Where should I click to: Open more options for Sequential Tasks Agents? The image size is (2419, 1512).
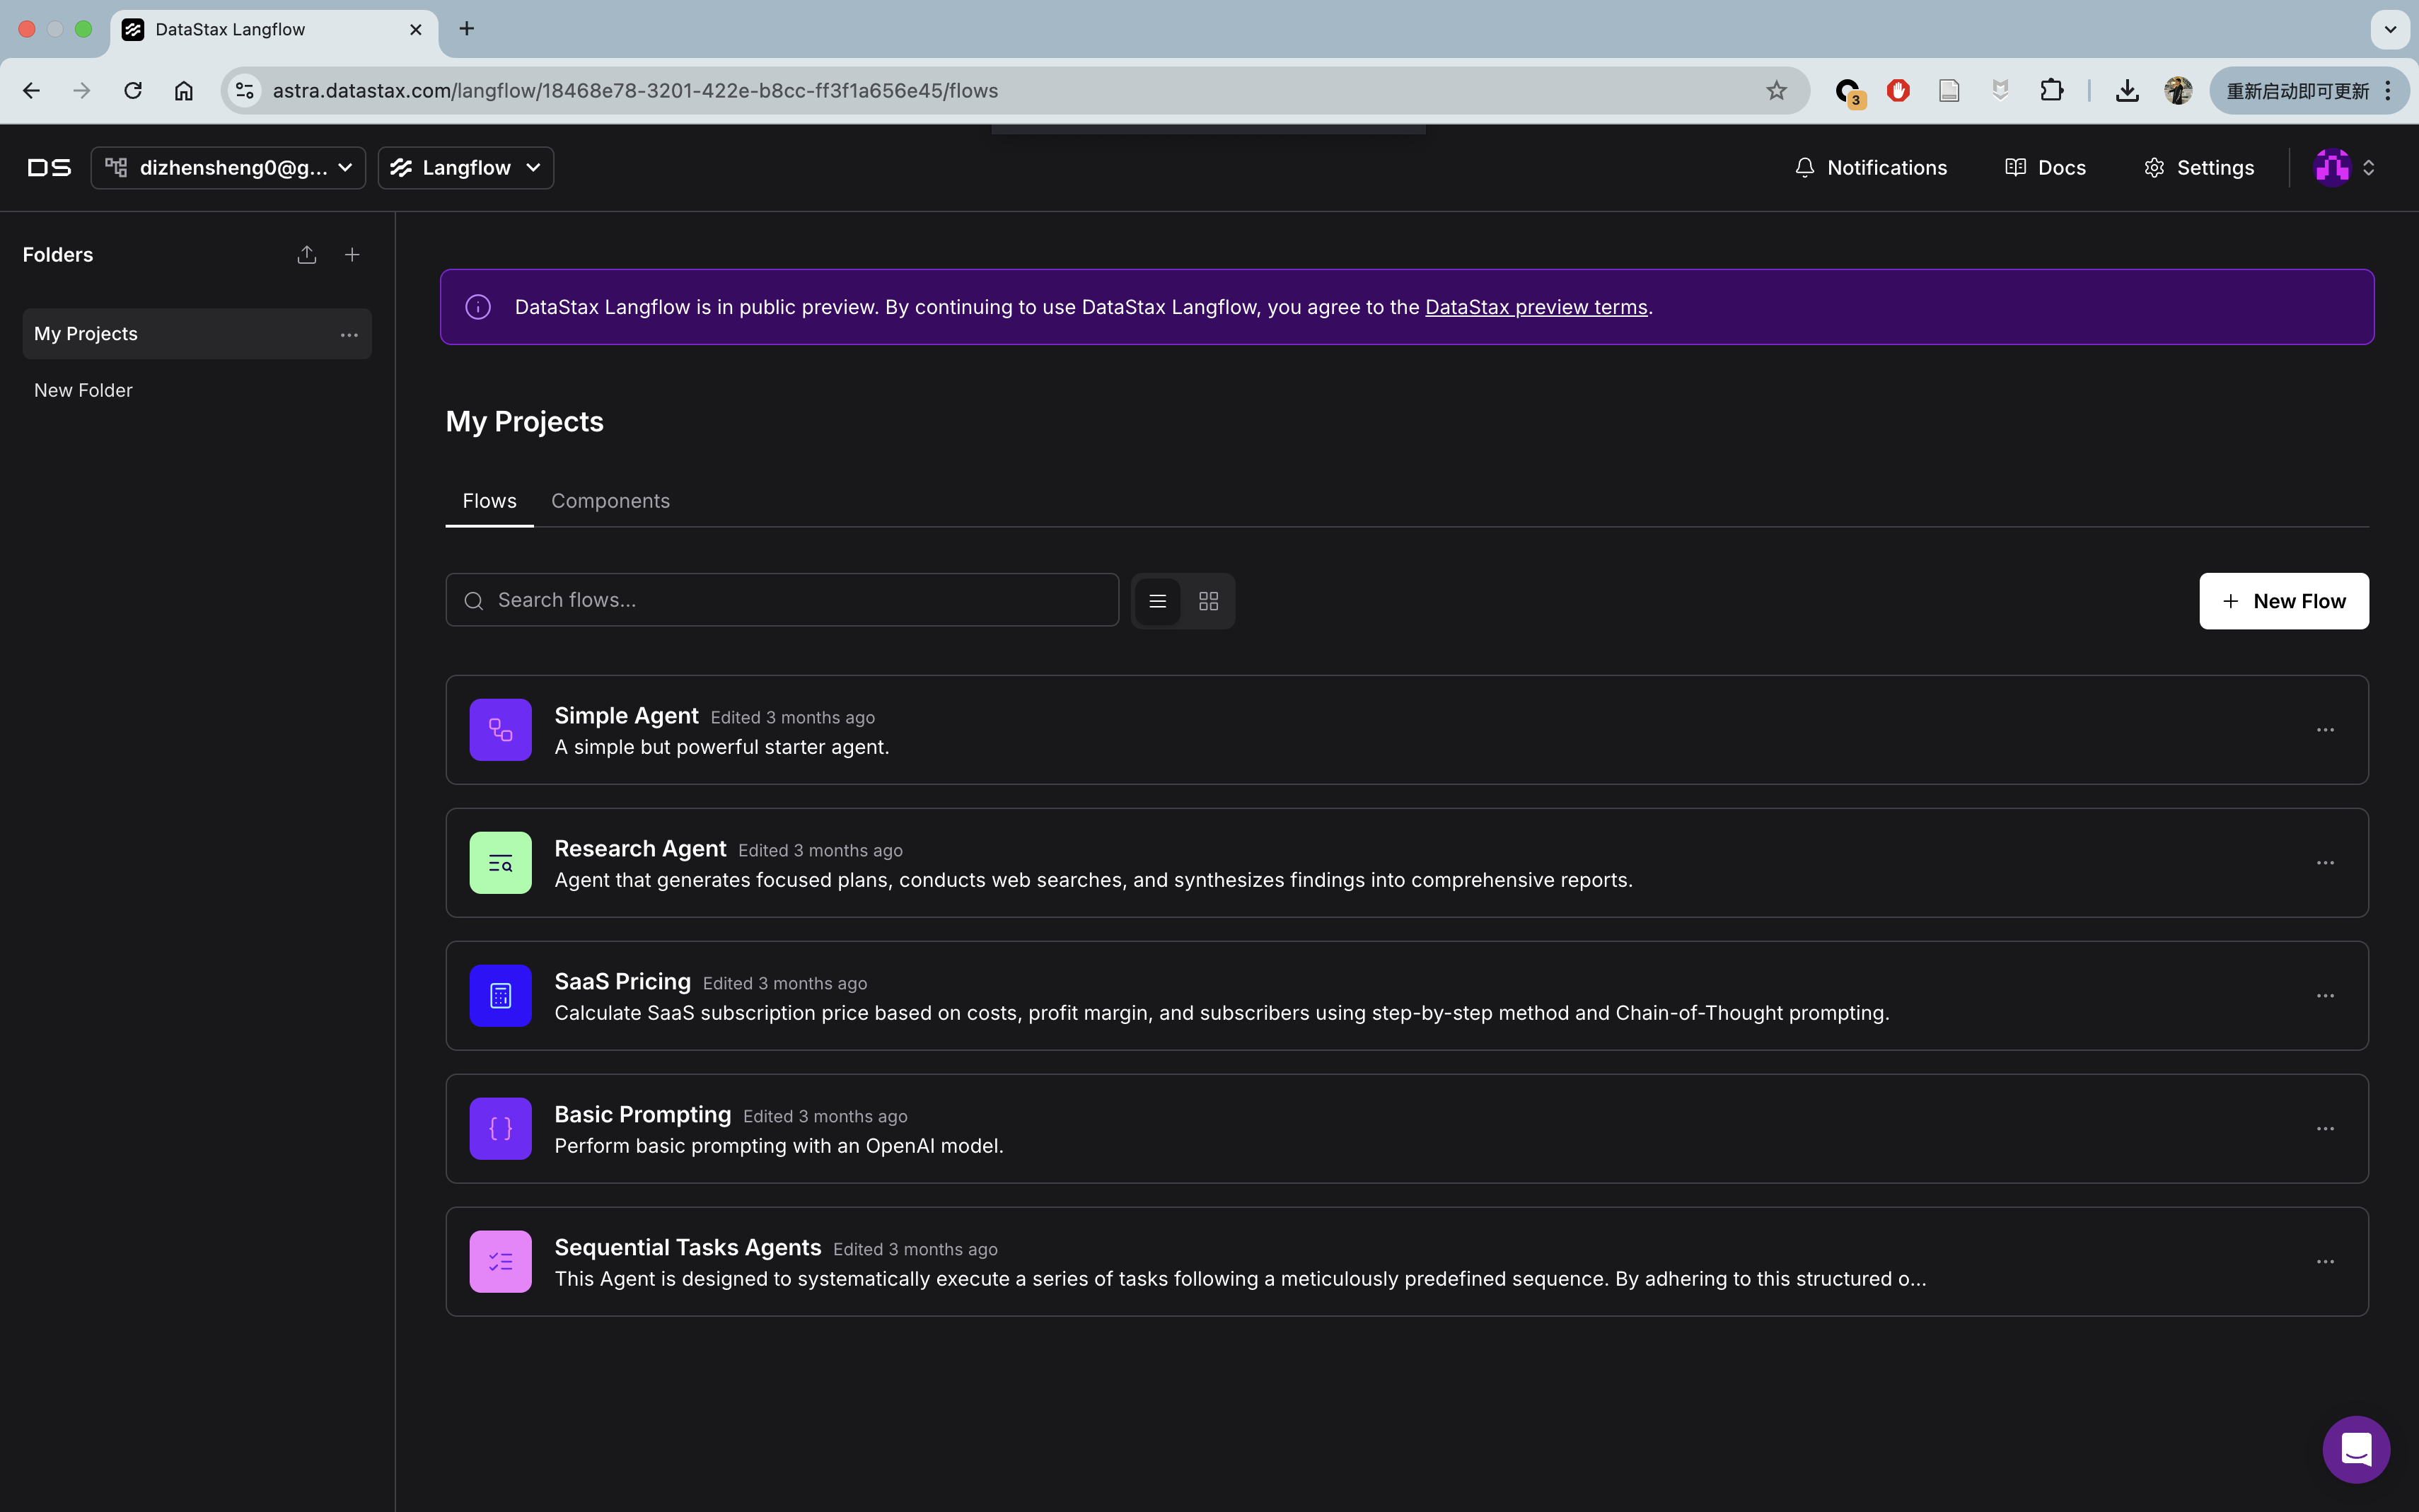click(x=2325, y=1262)
